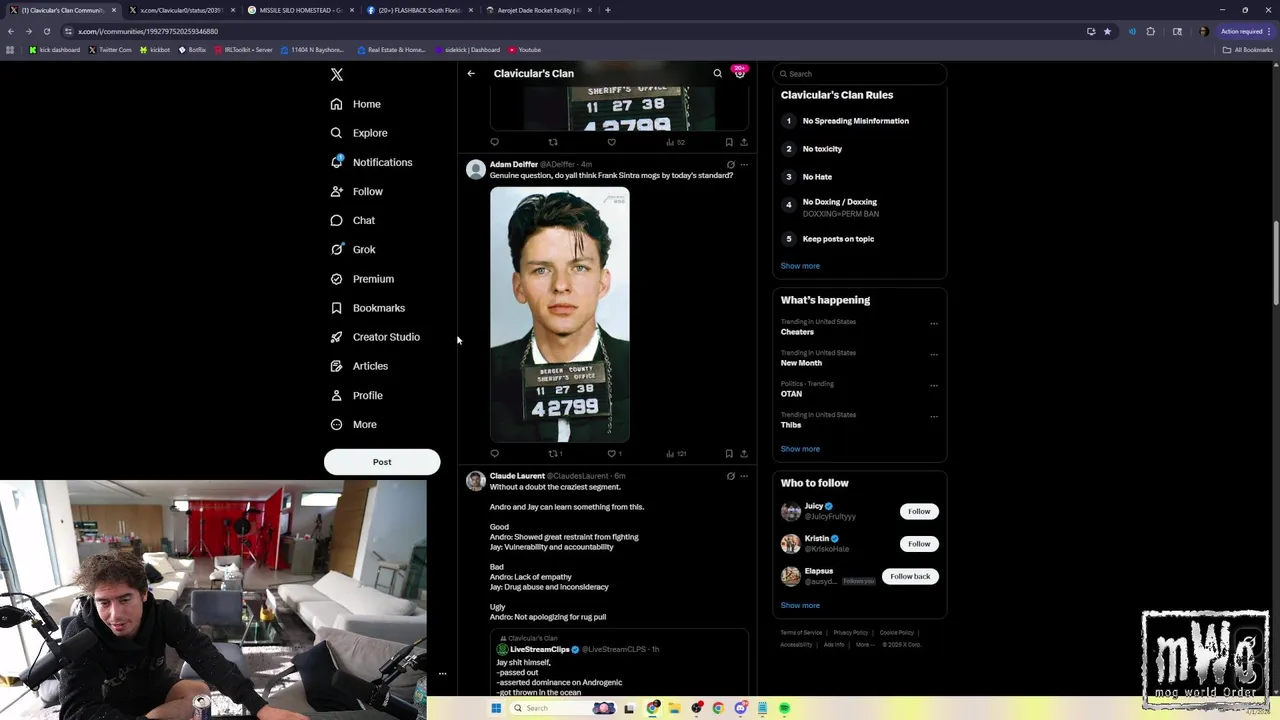
Task: Open options for New Month trend
Action: (x=934, y=355)
